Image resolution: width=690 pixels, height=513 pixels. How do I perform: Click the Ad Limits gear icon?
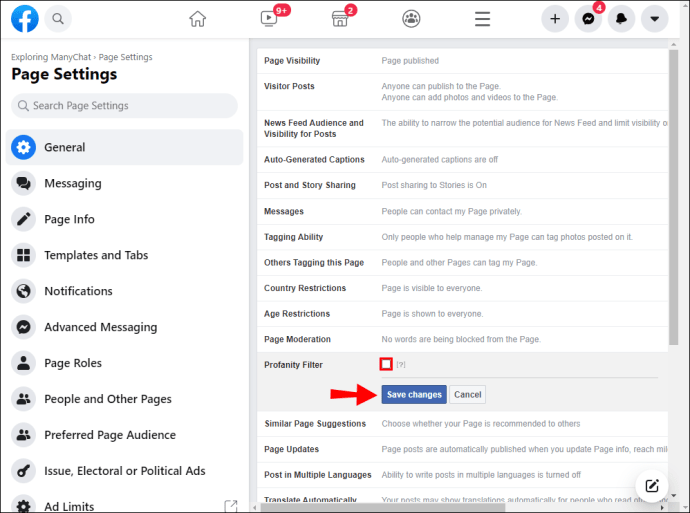(x=23, y=505)
